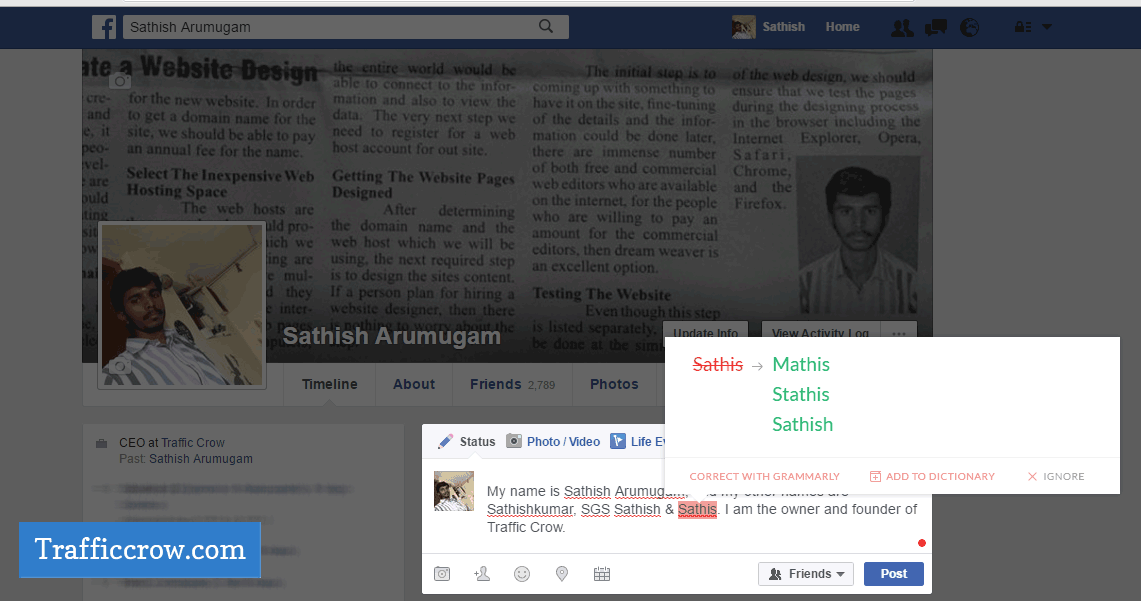The image size is (1141, 601).
Task: Go to Home in the top bar
Action: [843, 27]
